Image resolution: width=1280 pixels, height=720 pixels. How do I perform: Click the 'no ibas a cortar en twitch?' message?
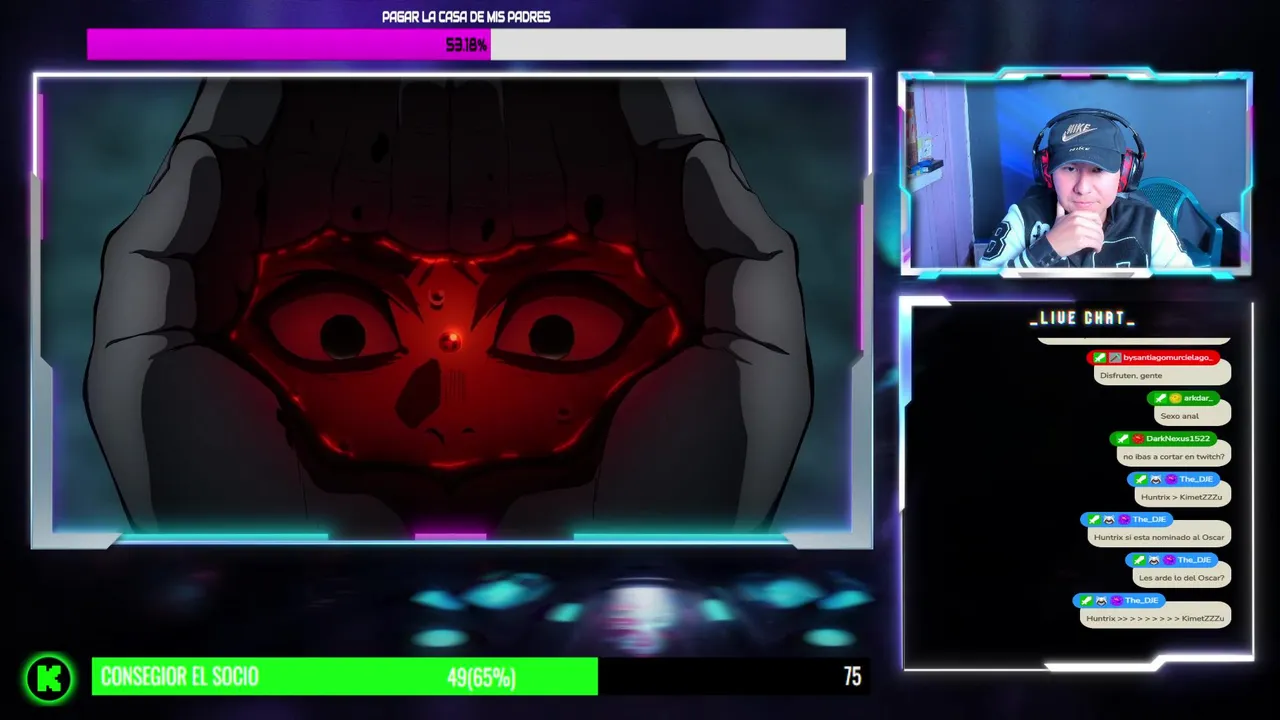(x=1173, y=456)
